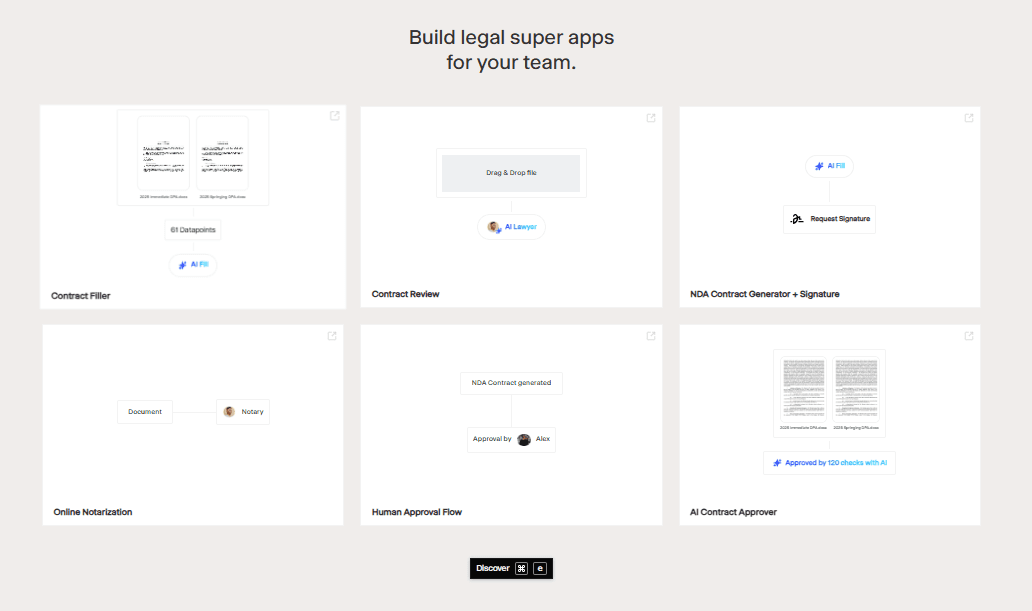Click Alex's avatar picture
The width and height of the screenshot is (1032, 611).
coord(524,440)
